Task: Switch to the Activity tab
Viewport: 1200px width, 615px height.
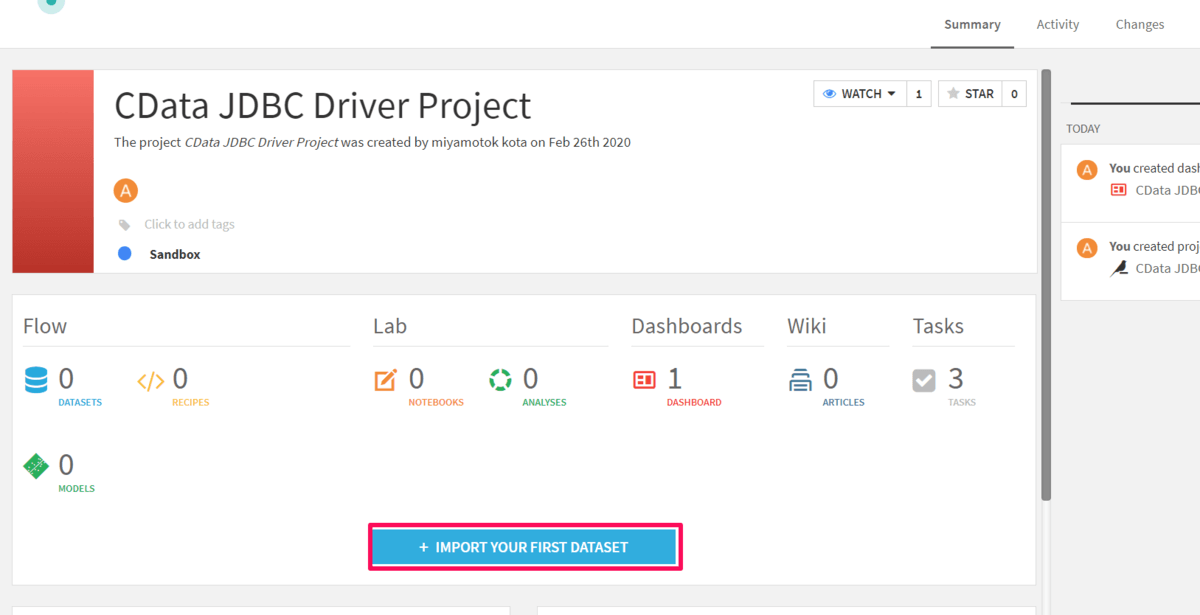Action: click(1057, 25)
